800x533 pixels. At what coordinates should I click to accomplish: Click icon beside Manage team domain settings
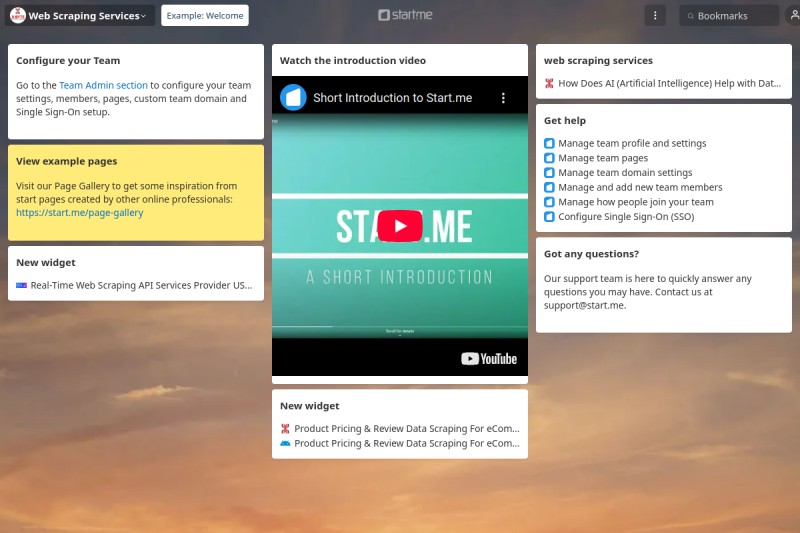(549, 172)
